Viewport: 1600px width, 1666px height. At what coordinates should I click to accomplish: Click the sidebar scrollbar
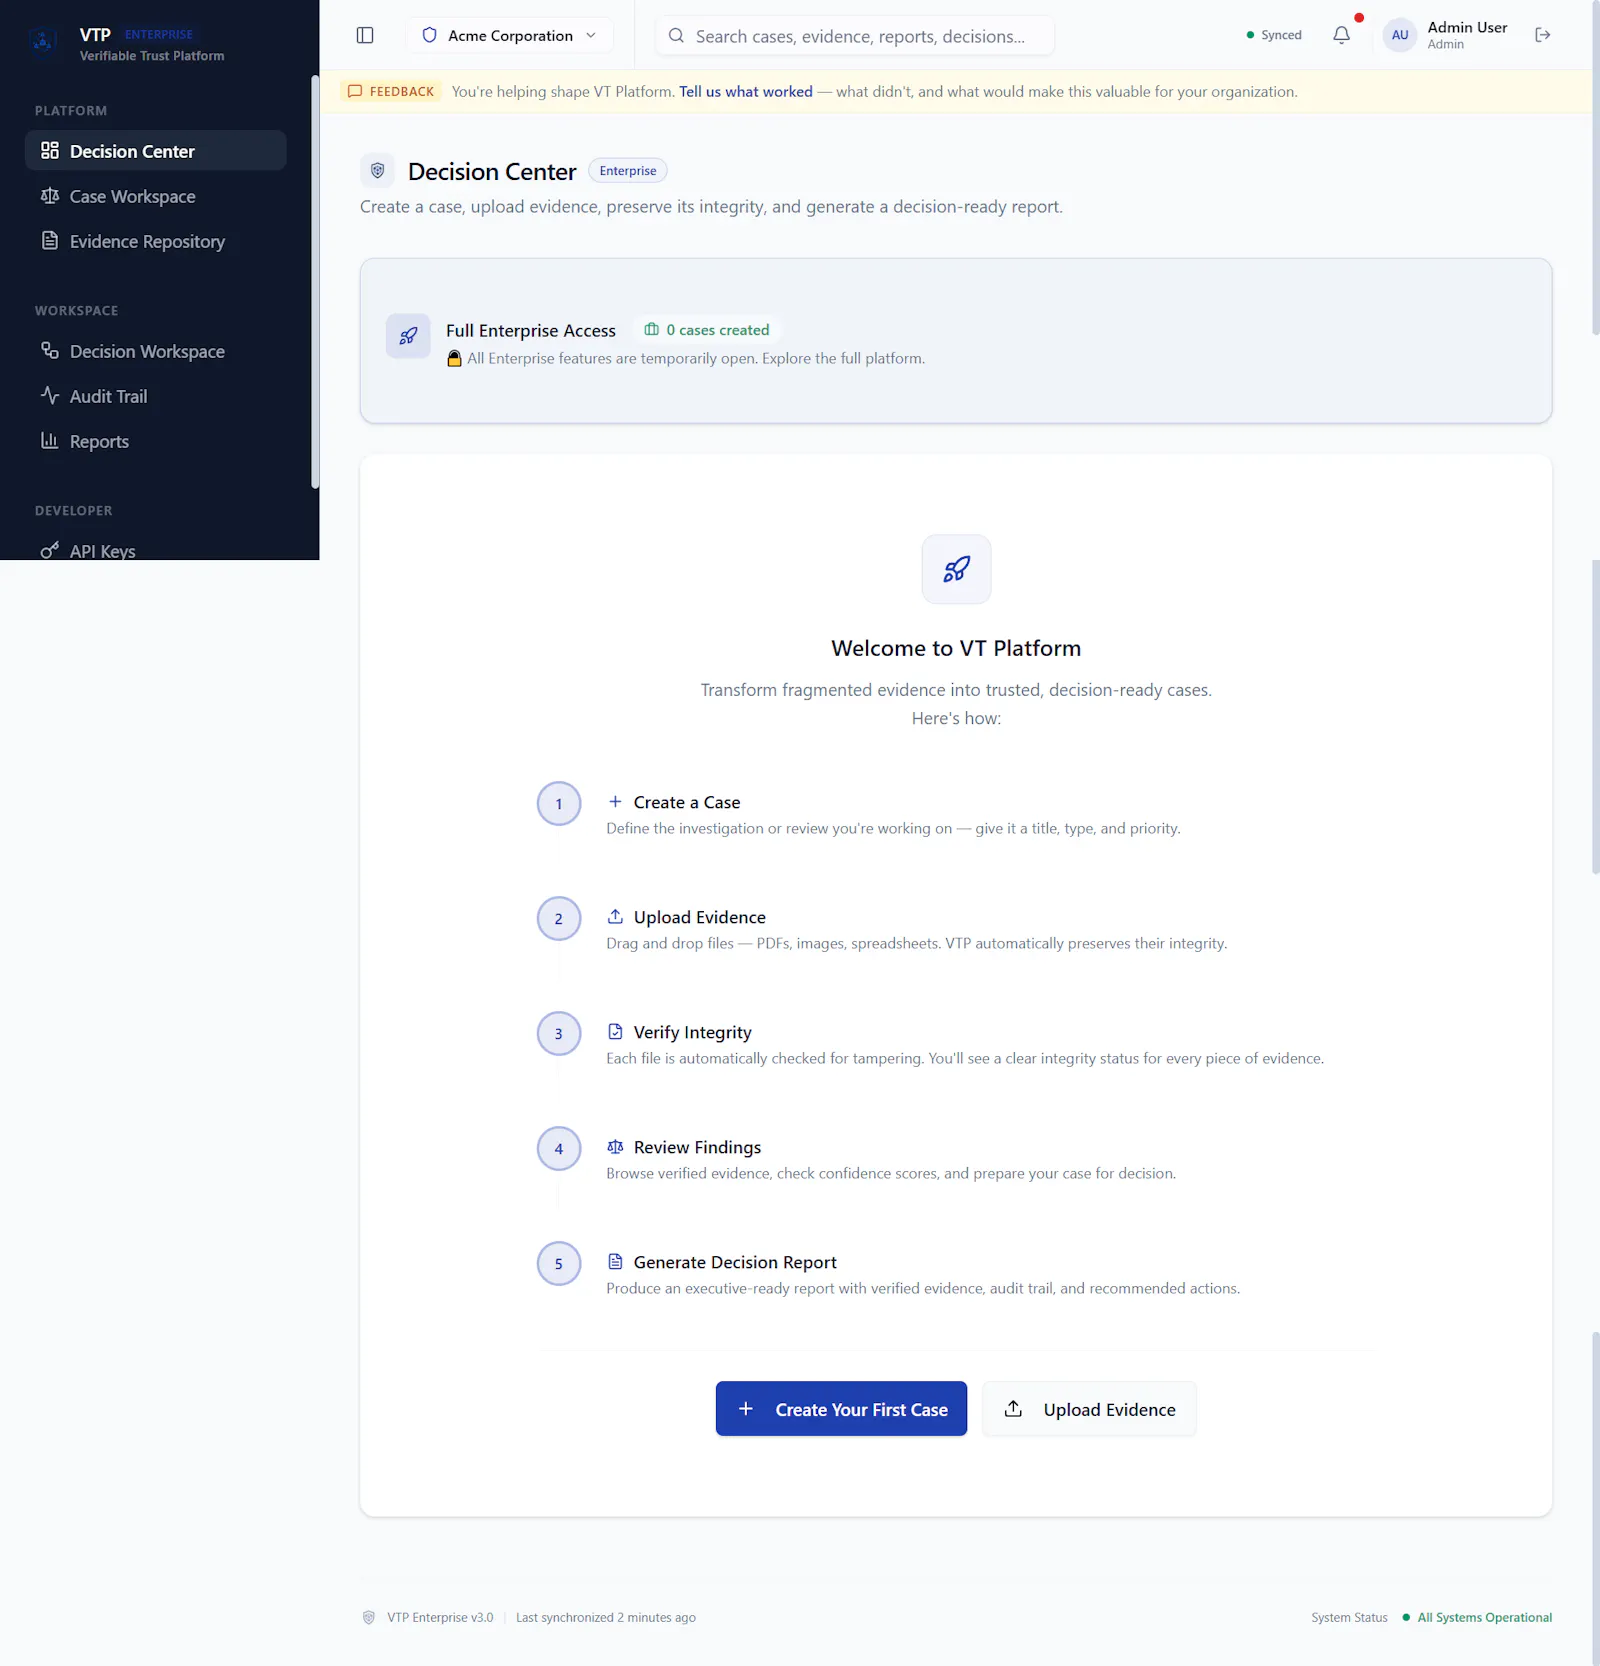tap(315, 282)
